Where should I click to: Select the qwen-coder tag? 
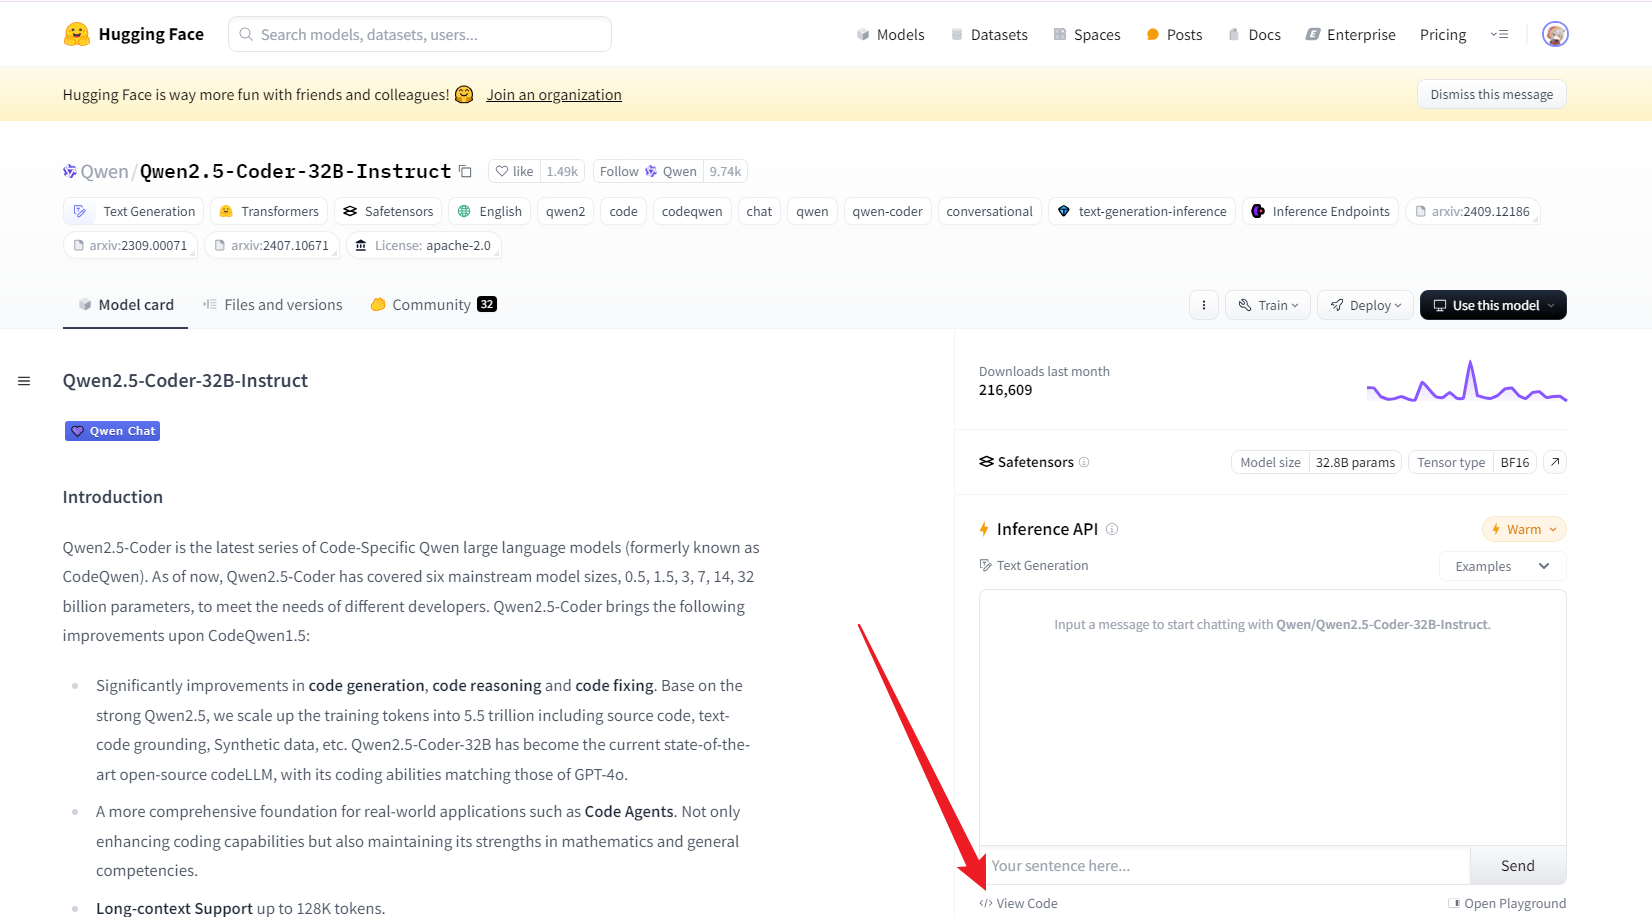coord(887,211)
